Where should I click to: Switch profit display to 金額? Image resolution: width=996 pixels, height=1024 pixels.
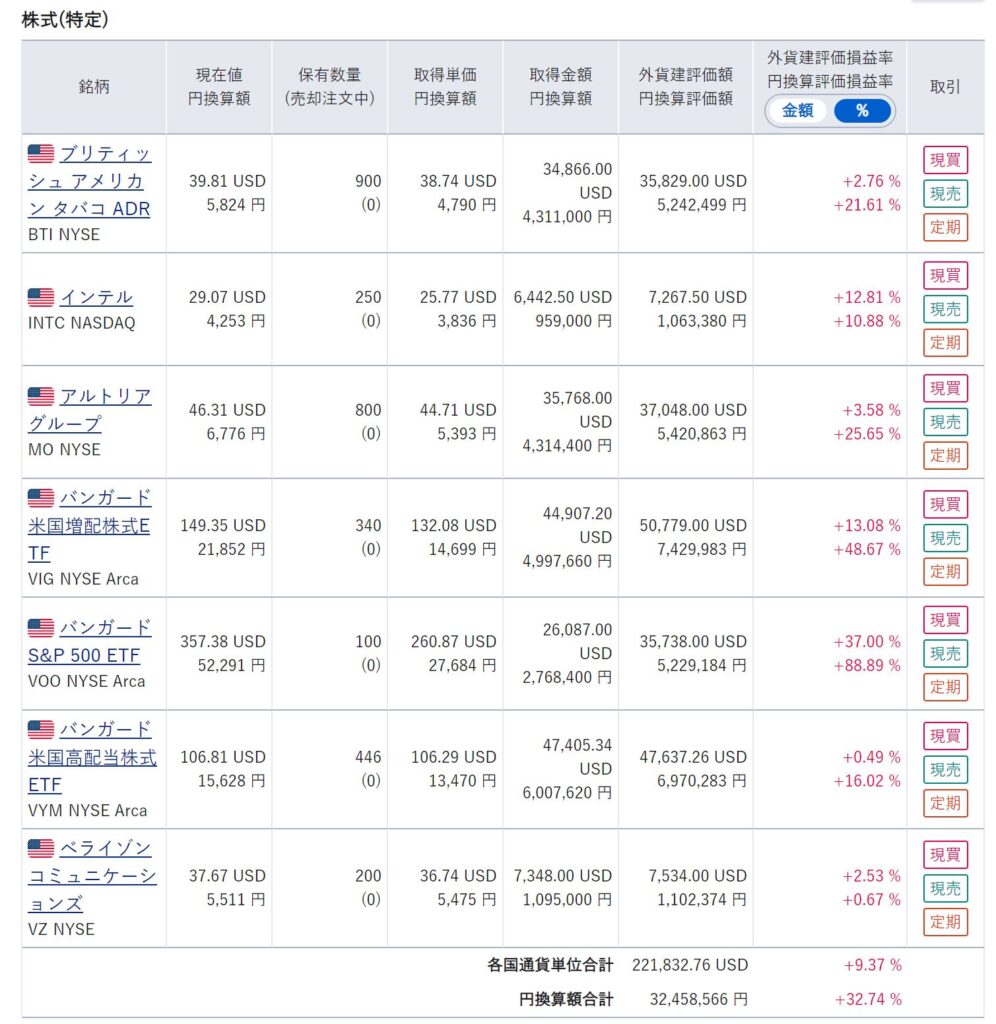[797, 111]
